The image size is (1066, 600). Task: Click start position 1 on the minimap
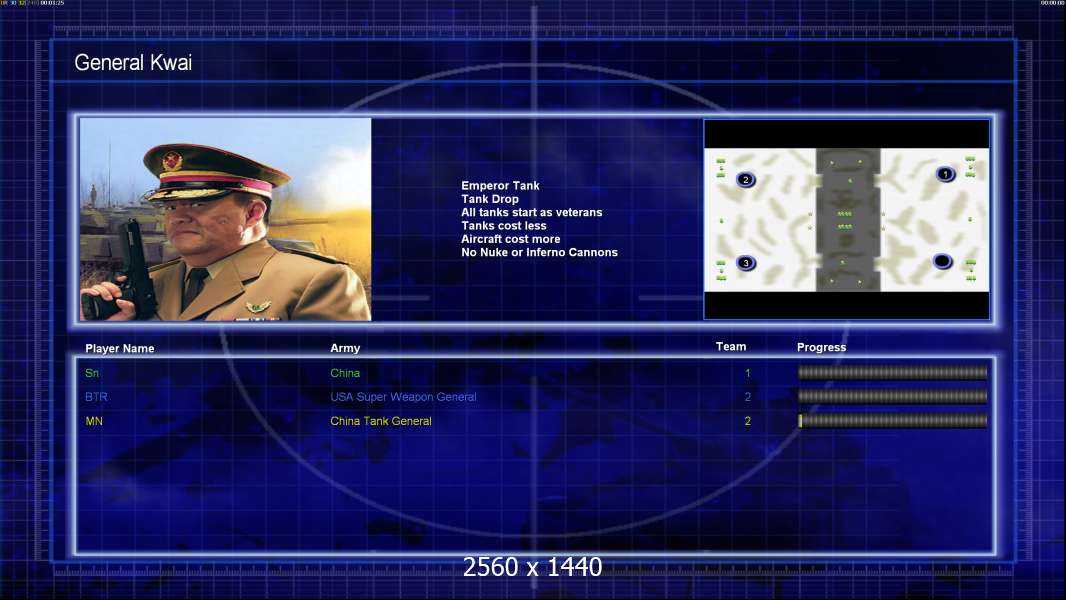coord(945,174)
